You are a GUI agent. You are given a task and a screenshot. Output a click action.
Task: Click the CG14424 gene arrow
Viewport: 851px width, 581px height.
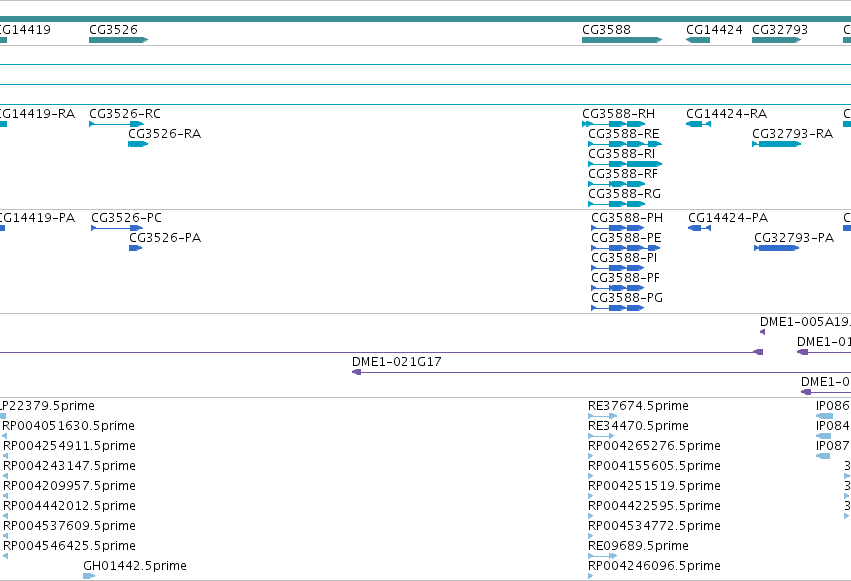[698, 40]
